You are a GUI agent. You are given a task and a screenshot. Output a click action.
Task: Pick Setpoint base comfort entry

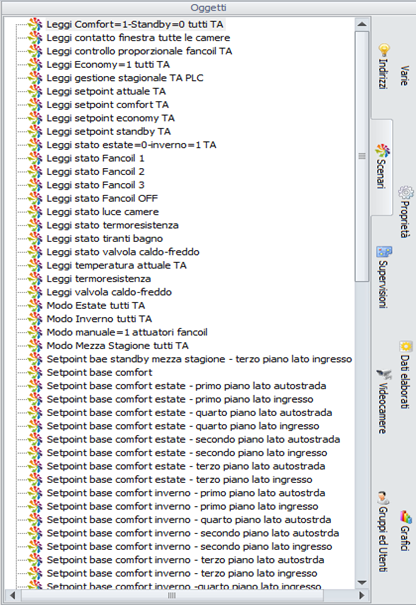click(x=100, y=372)
